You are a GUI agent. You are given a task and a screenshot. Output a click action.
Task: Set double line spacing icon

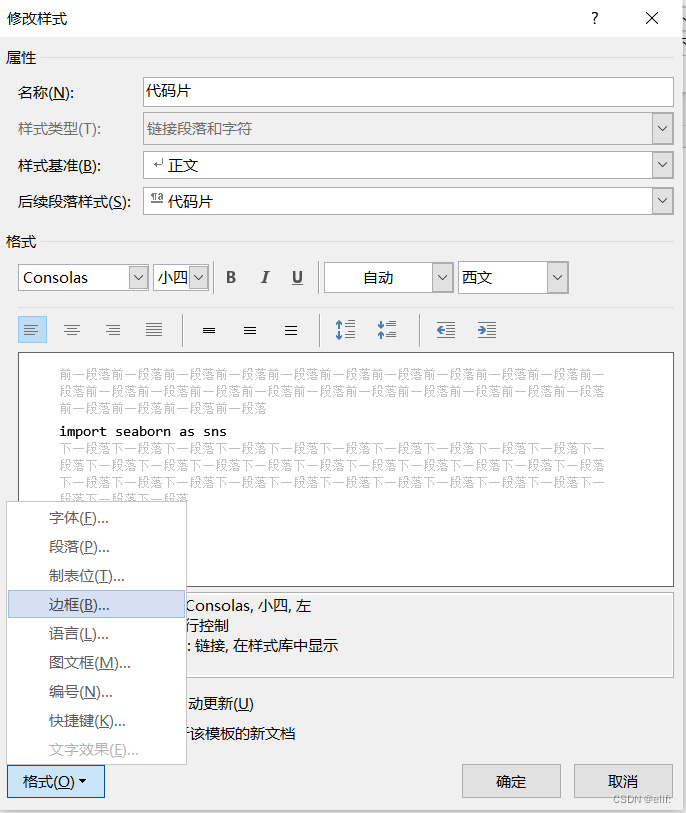291,330
